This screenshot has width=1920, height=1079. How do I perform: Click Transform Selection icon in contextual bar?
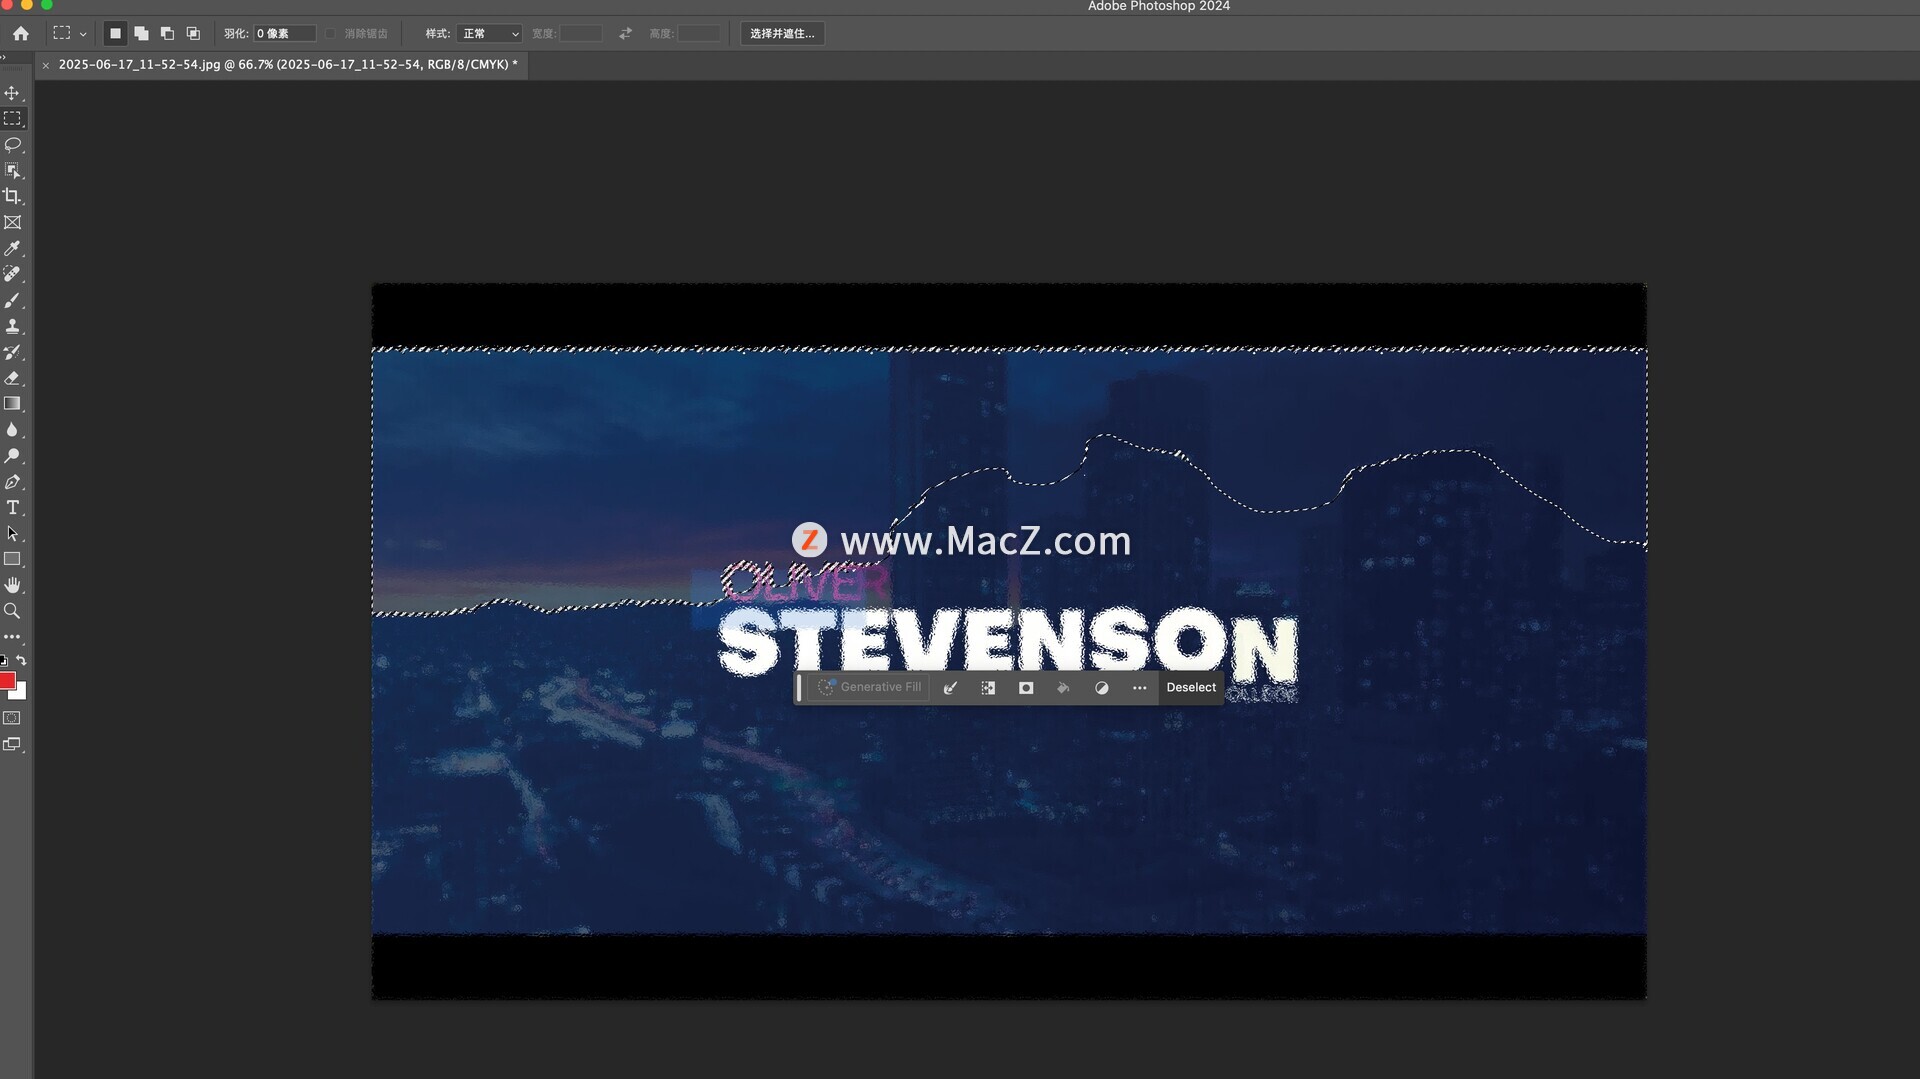point(988,688)
